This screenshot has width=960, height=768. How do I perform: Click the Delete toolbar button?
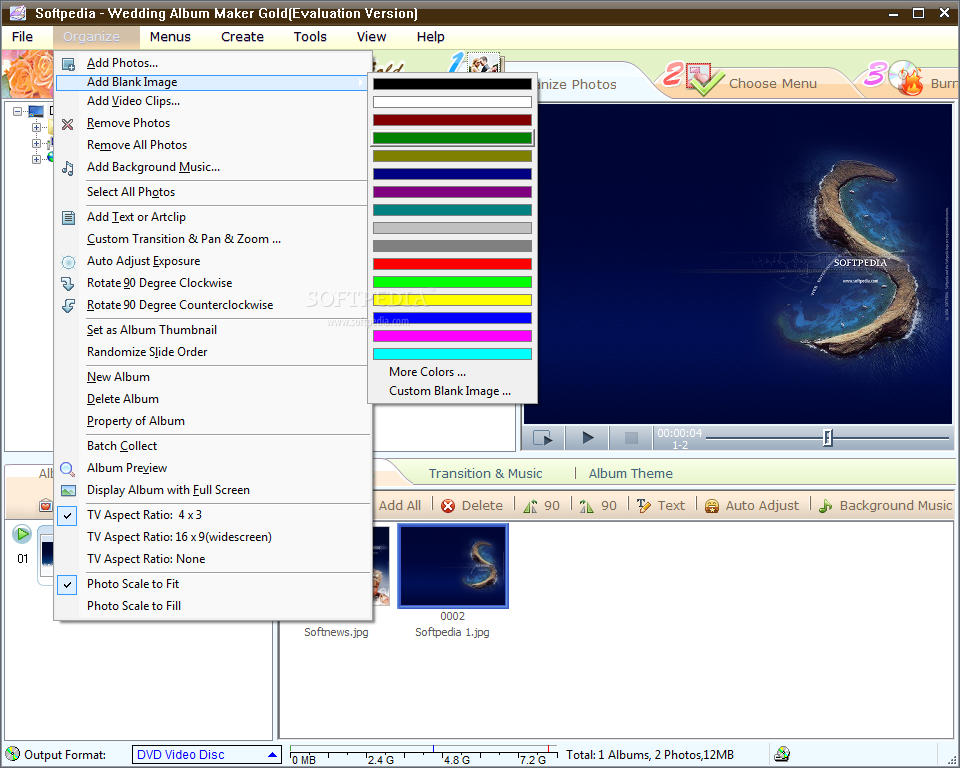coord(472,506)
